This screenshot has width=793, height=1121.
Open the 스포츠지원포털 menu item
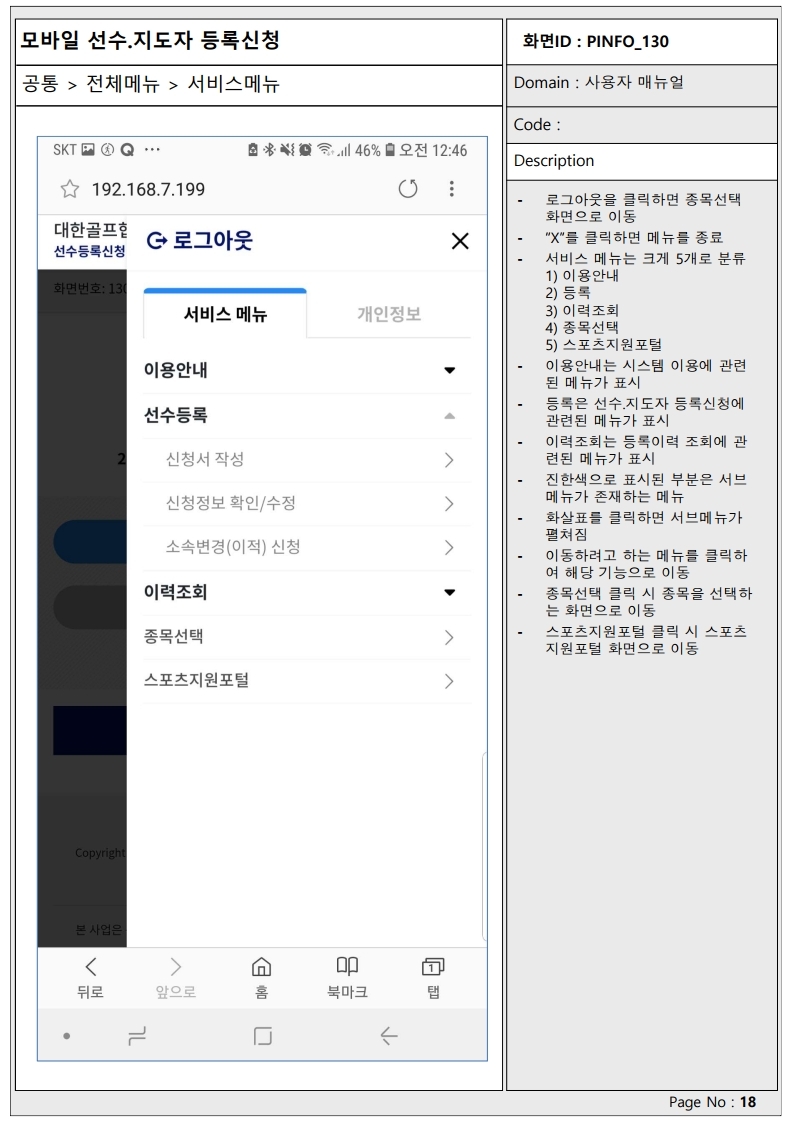point(307,681)
